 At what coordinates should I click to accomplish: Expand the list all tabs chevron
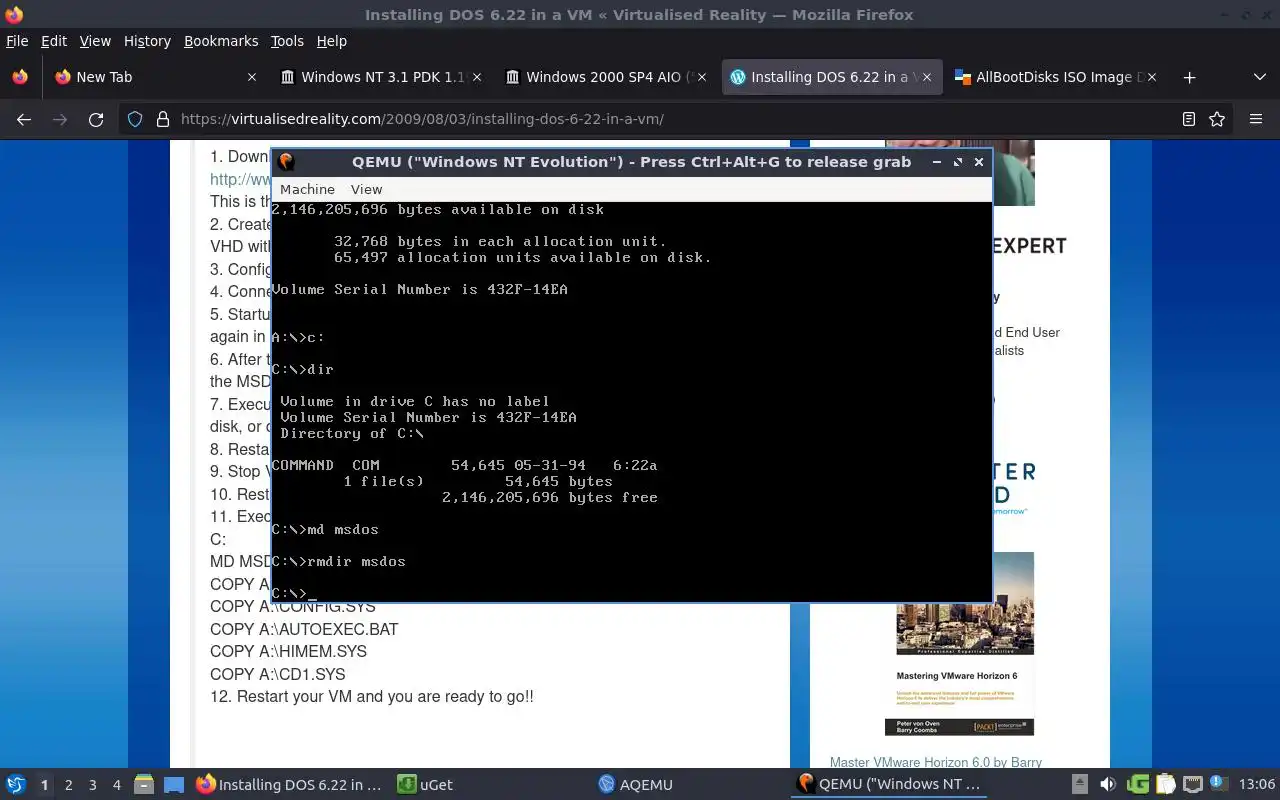click(1259, 77)
